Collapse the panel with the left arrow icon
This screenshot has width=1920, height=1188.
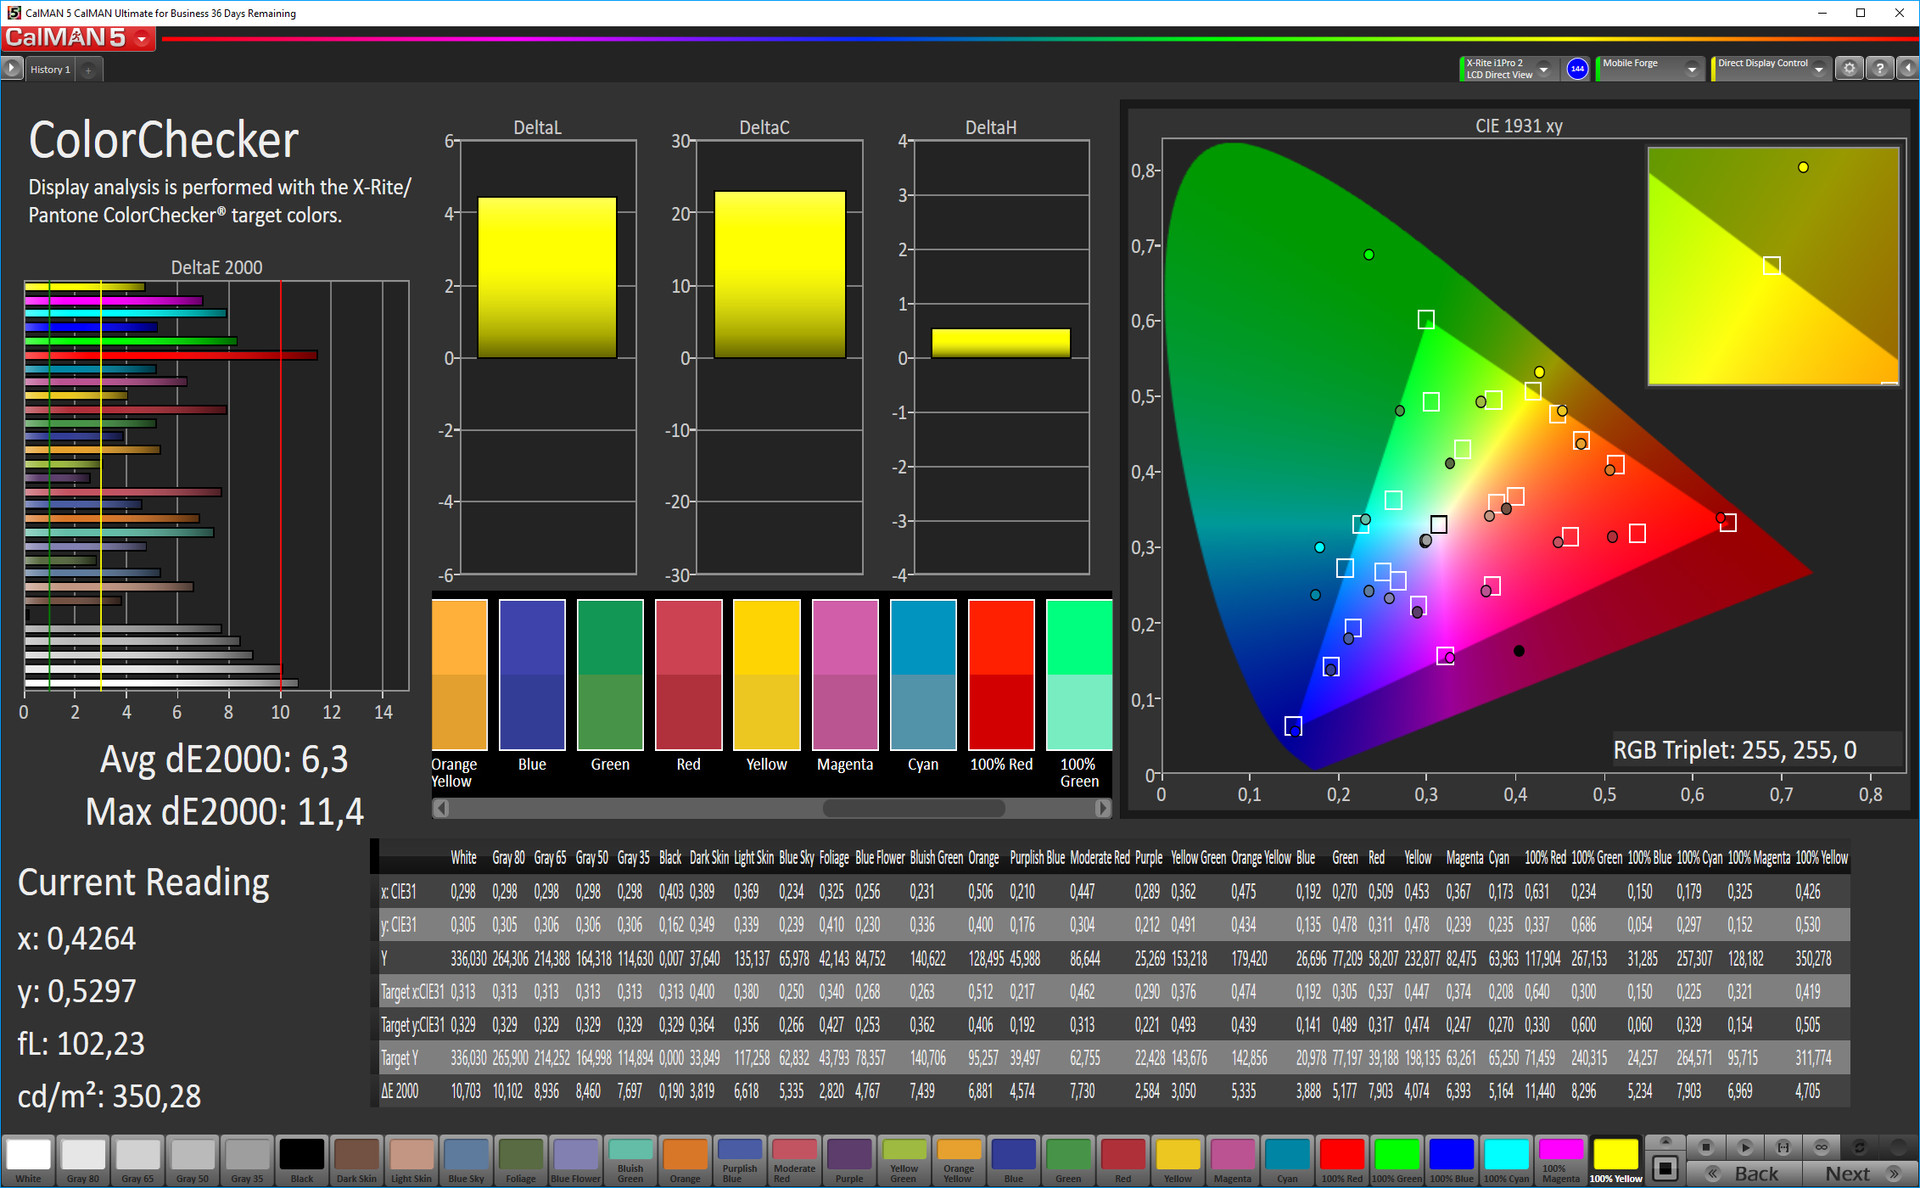[x=1907, y=68]
